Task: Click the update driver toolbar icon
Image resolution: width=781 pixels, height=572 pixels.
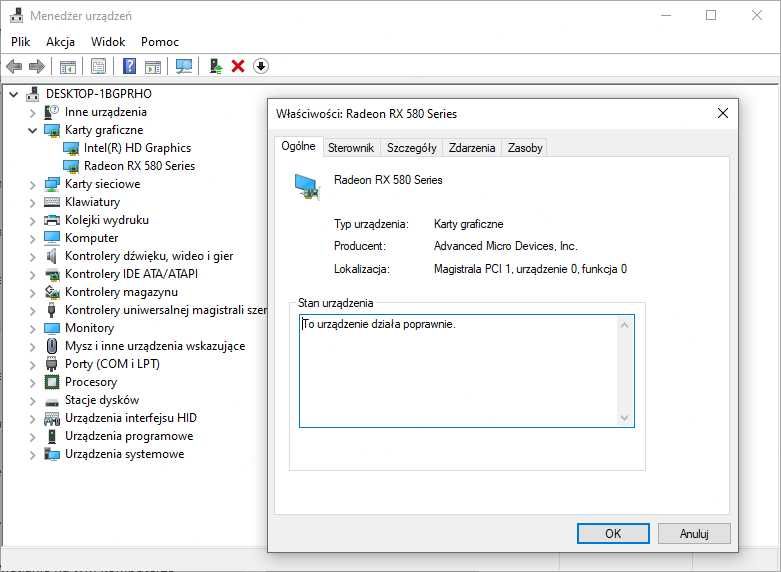Action: click(215, 66)
